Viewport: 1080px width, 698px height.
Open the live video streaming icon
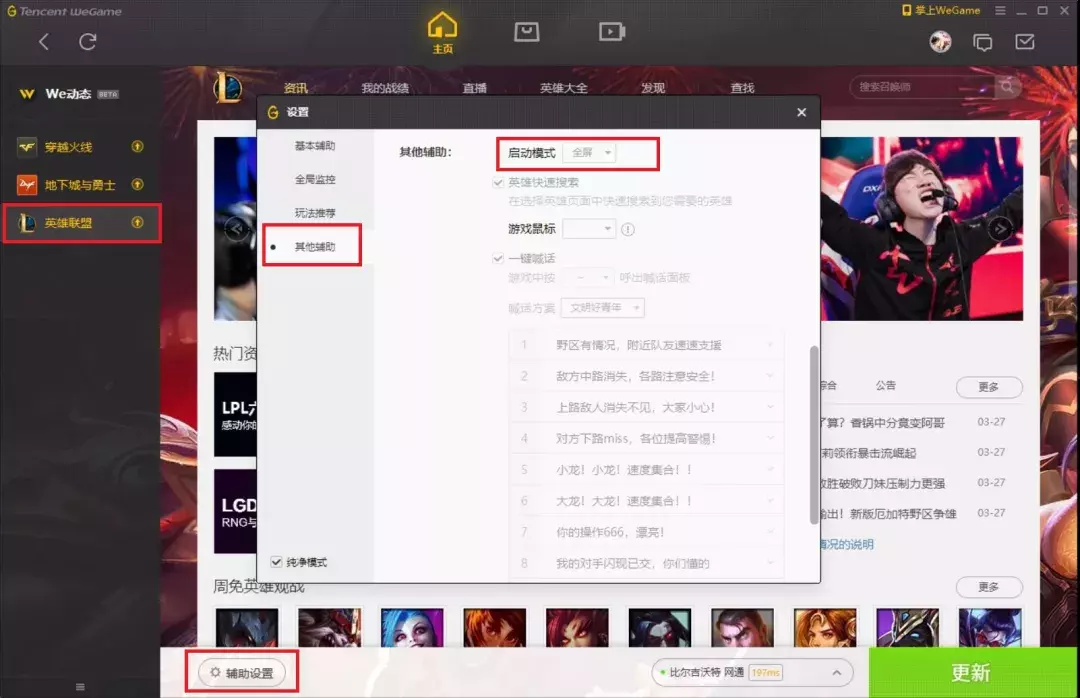(x=612, y=31)
